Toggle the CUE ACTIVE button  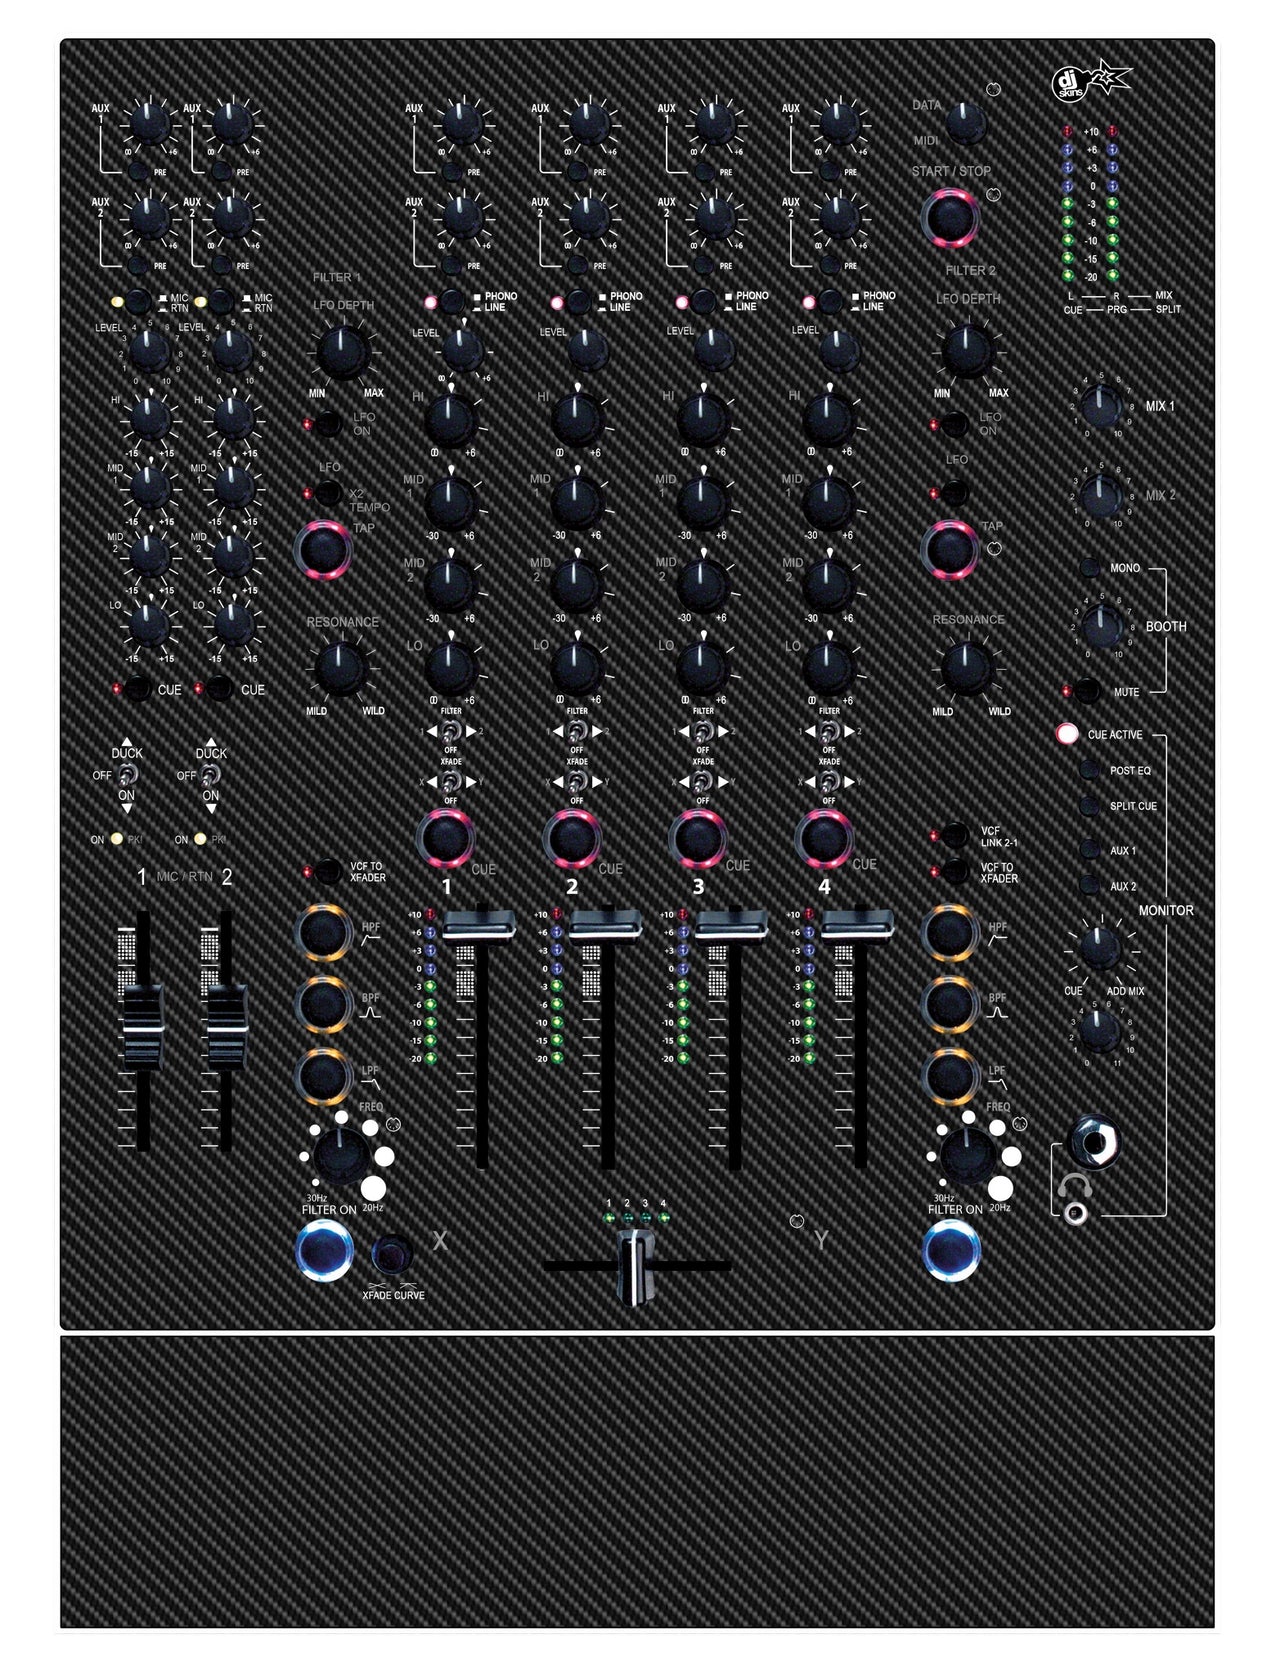[x=1067, y=734]
